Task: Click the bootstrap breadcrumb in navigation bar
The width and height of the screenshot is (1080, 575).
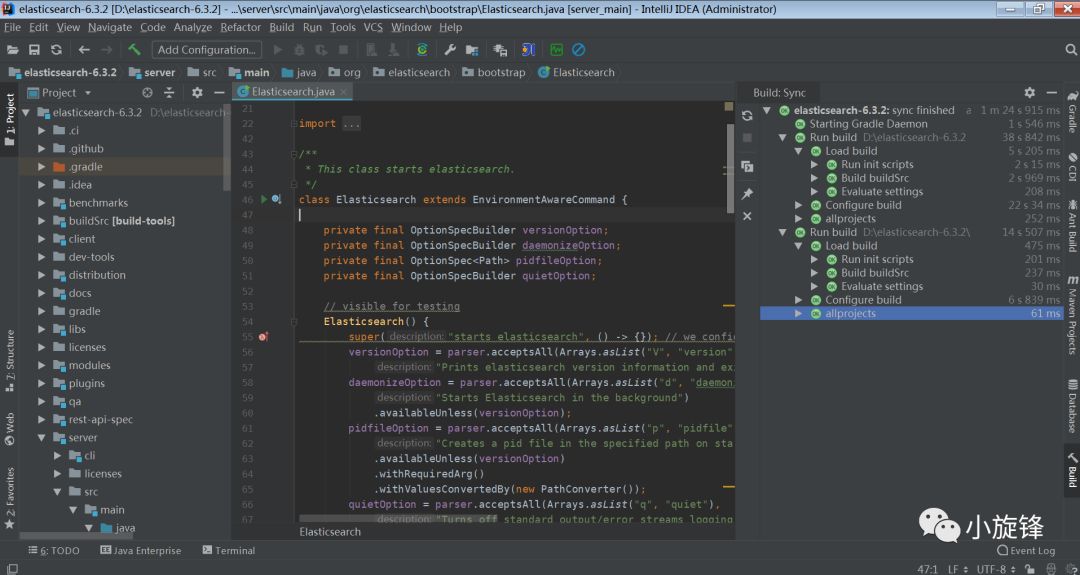Action: click(x=500, y=72)
